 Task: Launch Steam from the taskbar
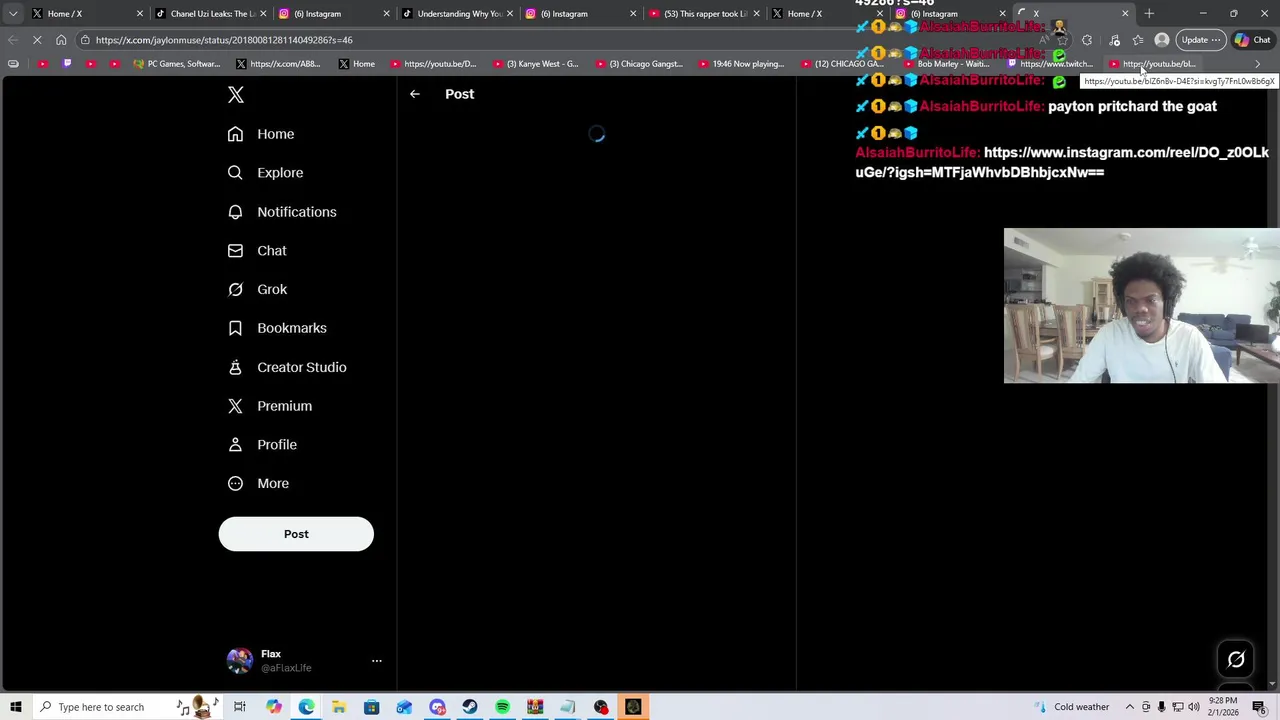470,707
